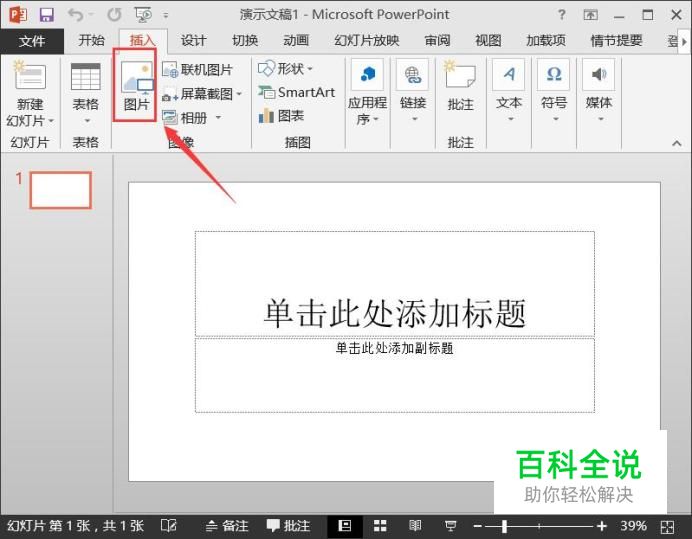This screenshot has height=539, width=692.
Task: Open the Customize Quick Access Toolbar dropdown
Action: pyautogui.click(x=166, y=15)
